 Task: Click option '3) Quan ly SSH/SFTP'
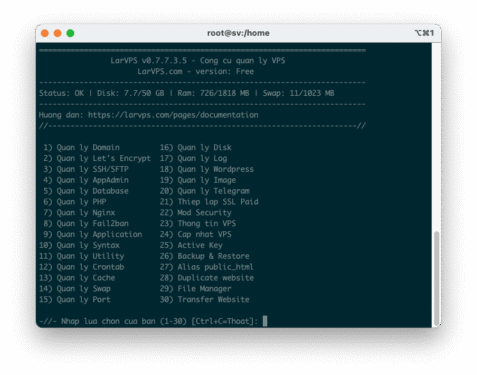pyautogui.click(x=86, y=169)
